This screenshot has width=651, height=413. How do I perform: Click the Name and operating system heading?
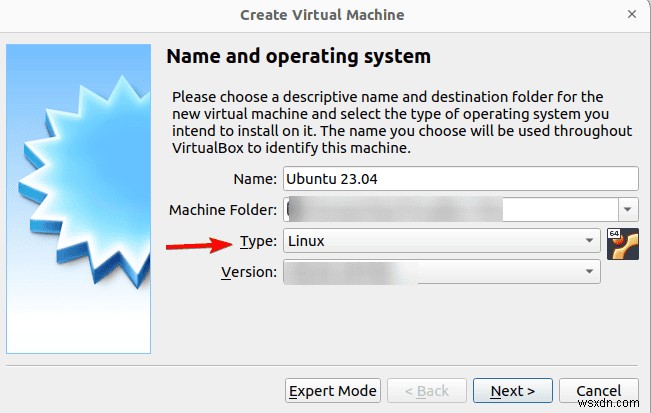pos(299,56)
